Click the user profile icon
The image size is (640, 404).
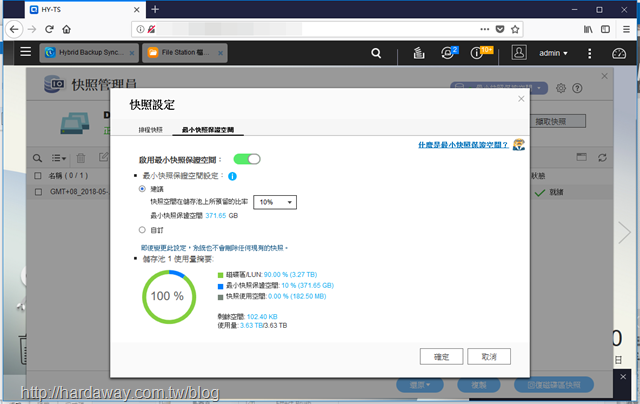pyautogui.click(x=519, y=53)
